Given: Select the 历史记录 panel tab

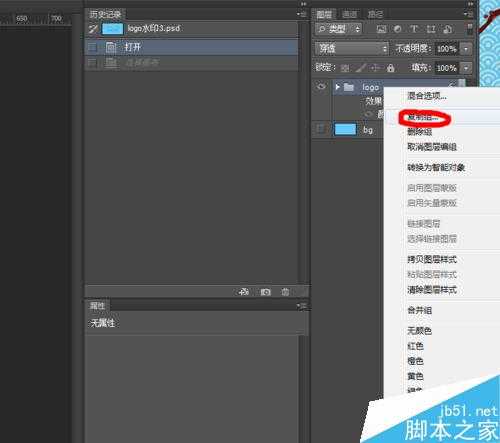Looking at the screenshot, I should (x=105, y=14).
